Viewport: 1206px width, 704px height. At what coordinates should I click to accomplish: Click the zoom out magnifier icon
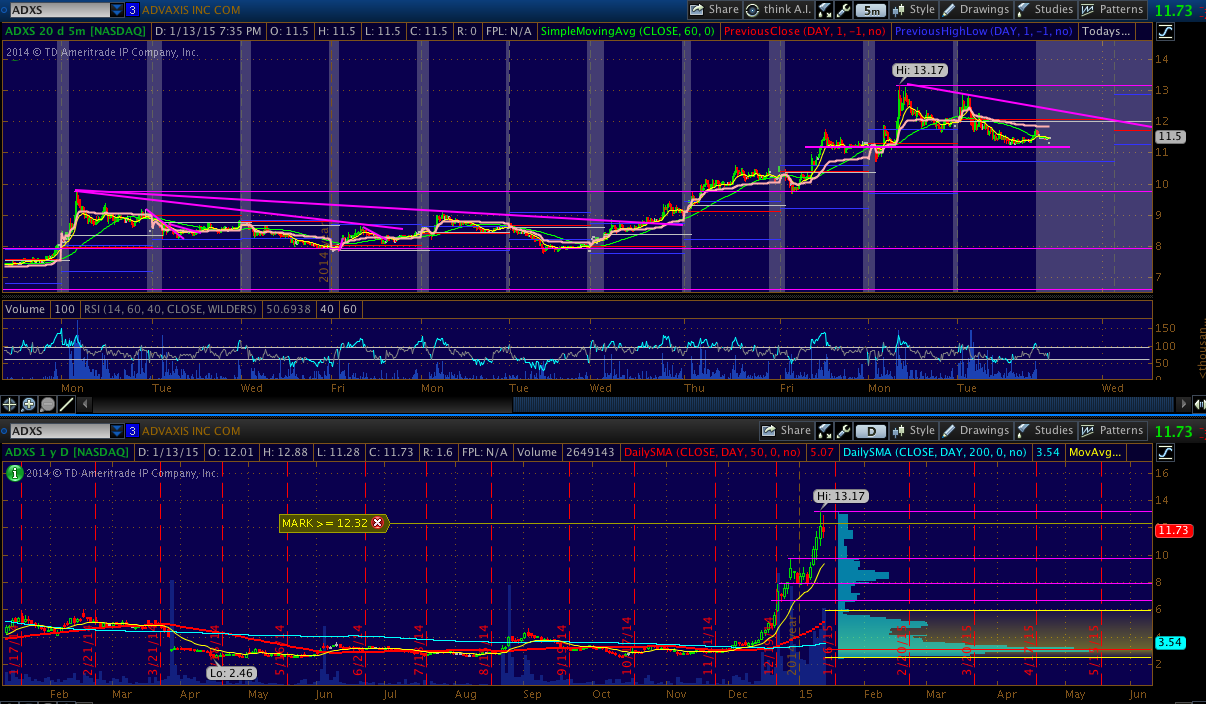click(48, 405)
